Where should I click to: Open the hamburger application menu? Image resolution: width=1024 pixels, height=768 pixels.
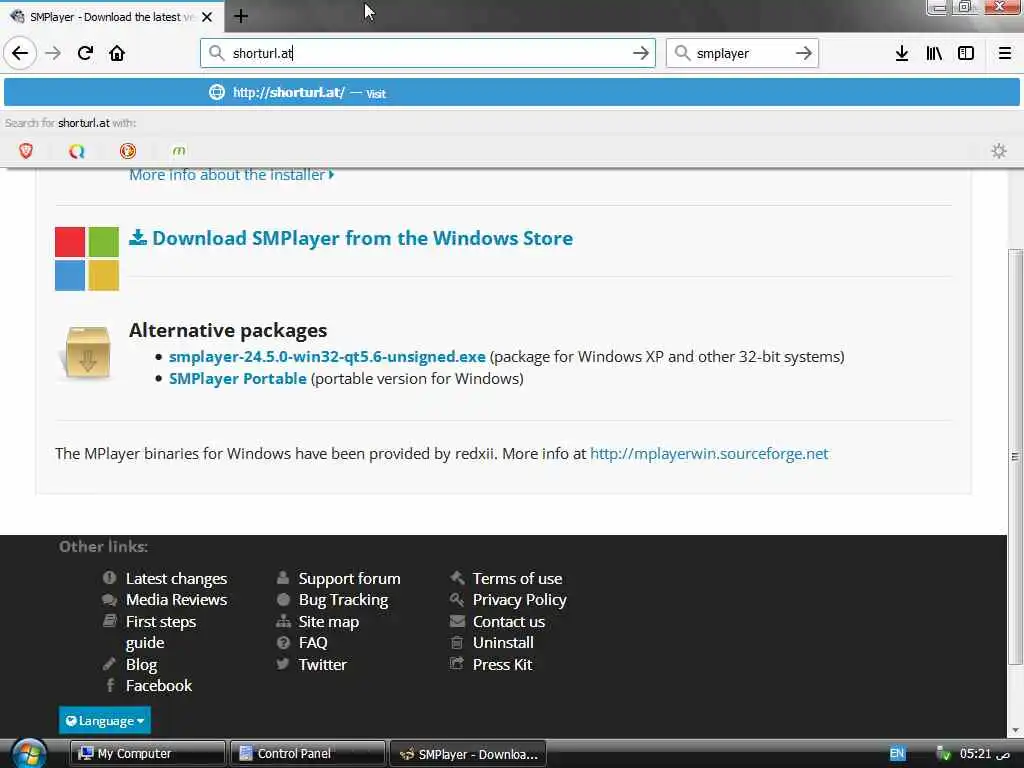pos(1004,53)
